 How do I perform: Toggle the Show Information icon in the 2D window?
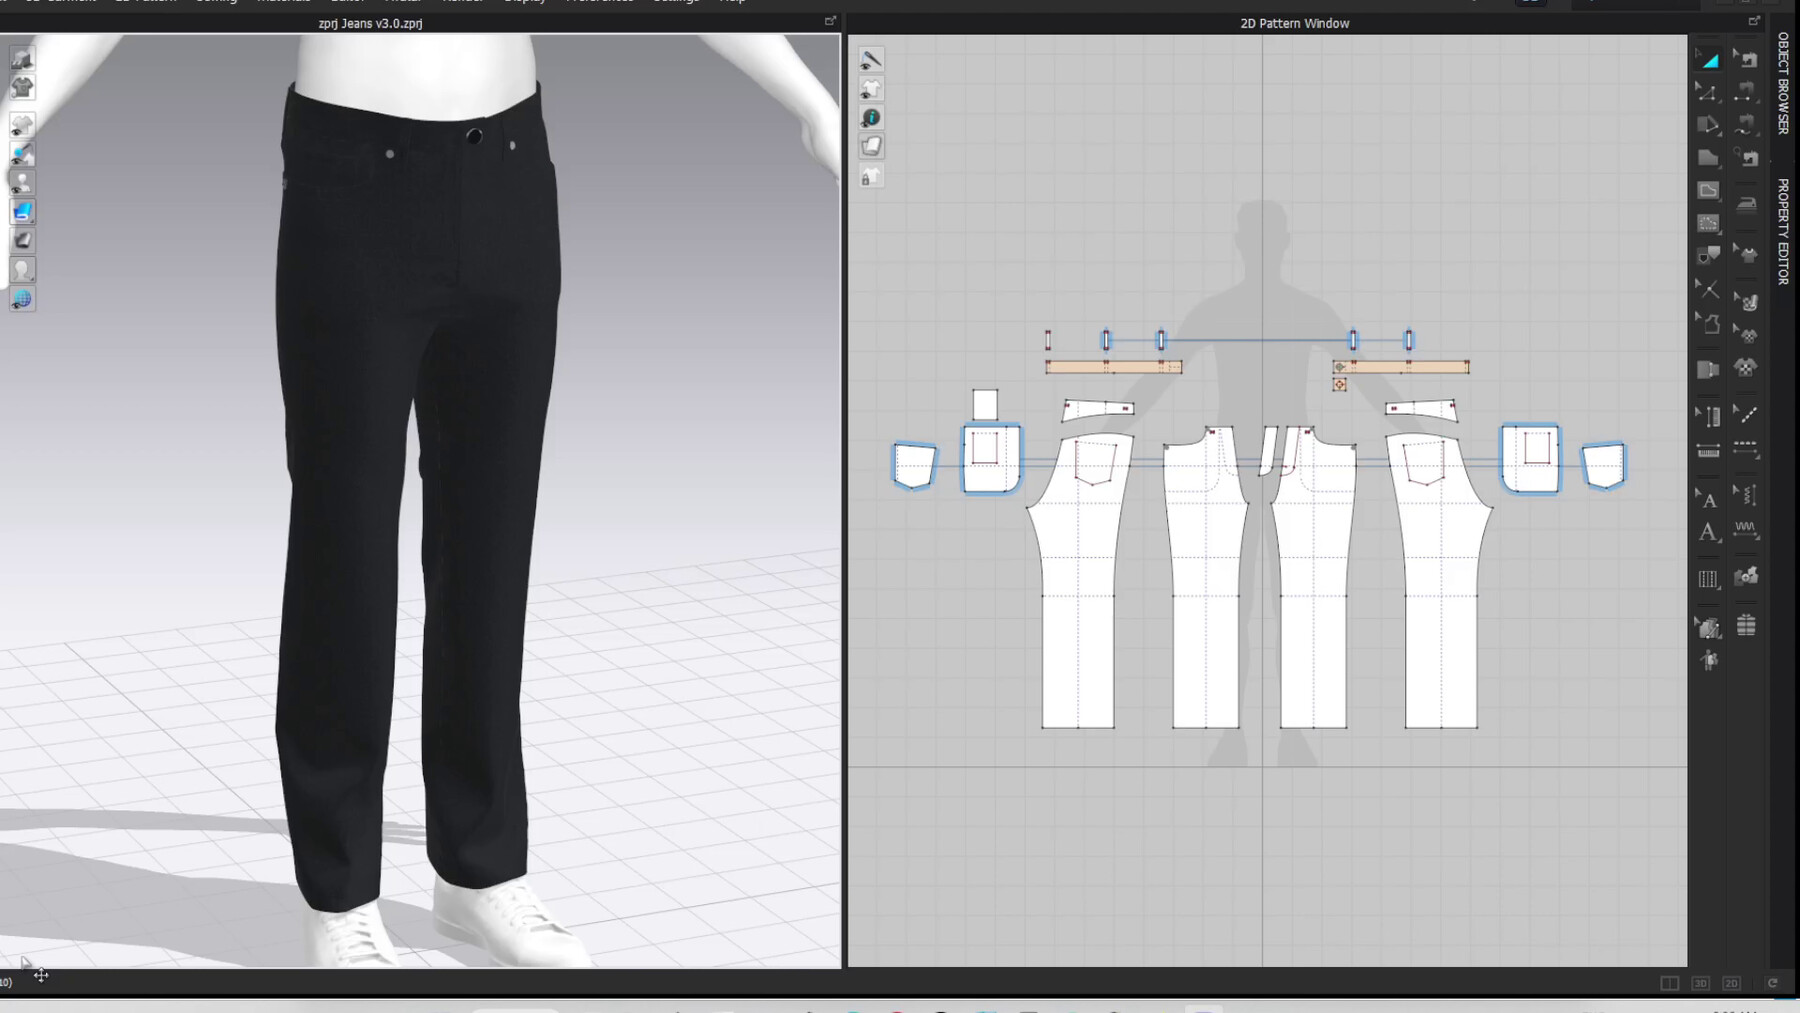tap(871, 116)
